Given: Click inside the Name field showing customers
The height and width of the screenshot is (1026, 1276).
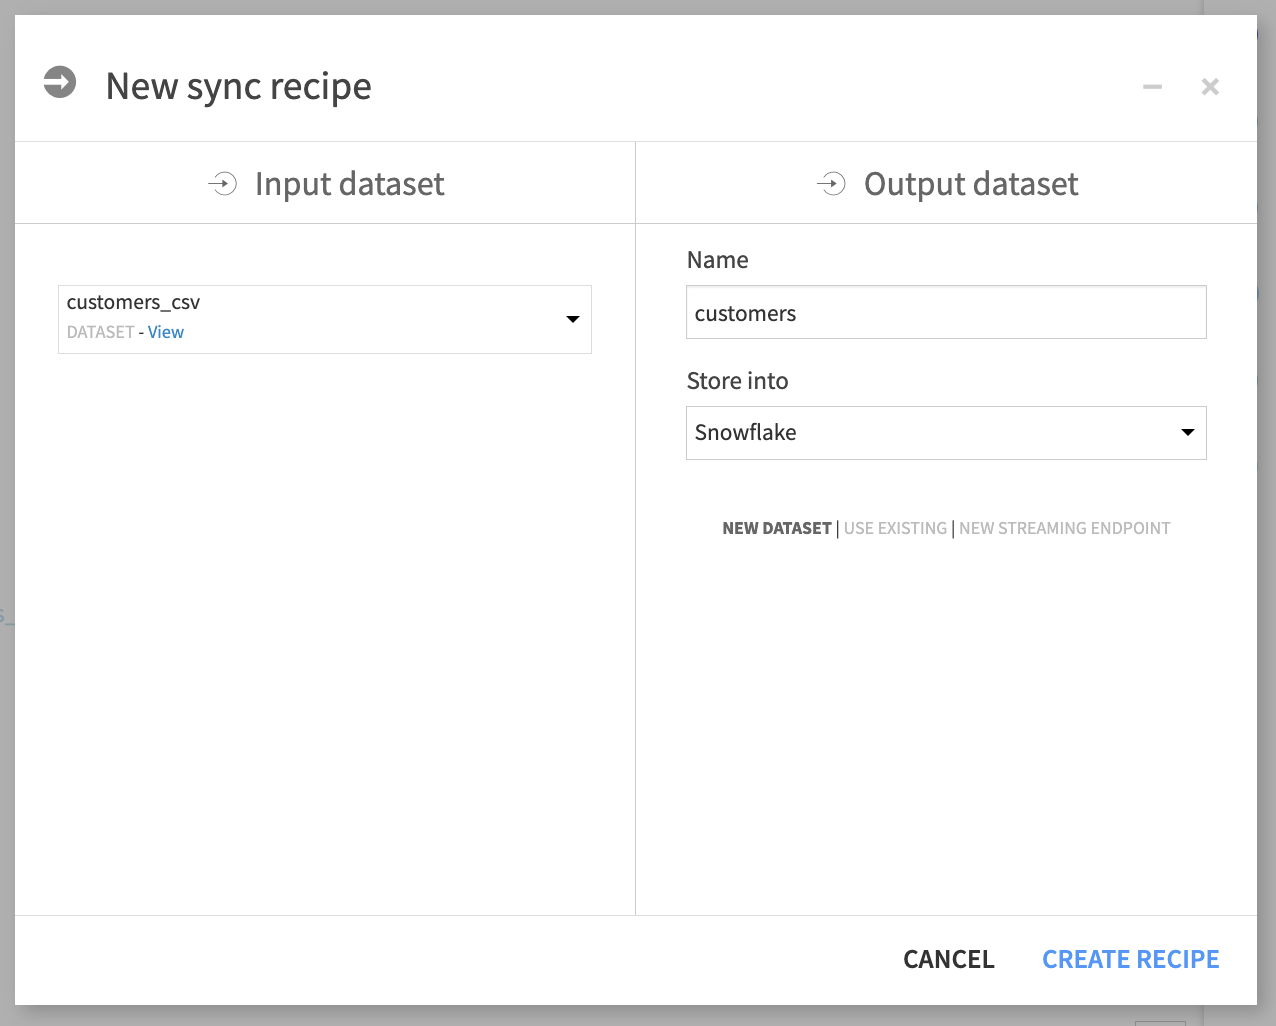Looking at the screenshot, I should click(x=946, y=312).
